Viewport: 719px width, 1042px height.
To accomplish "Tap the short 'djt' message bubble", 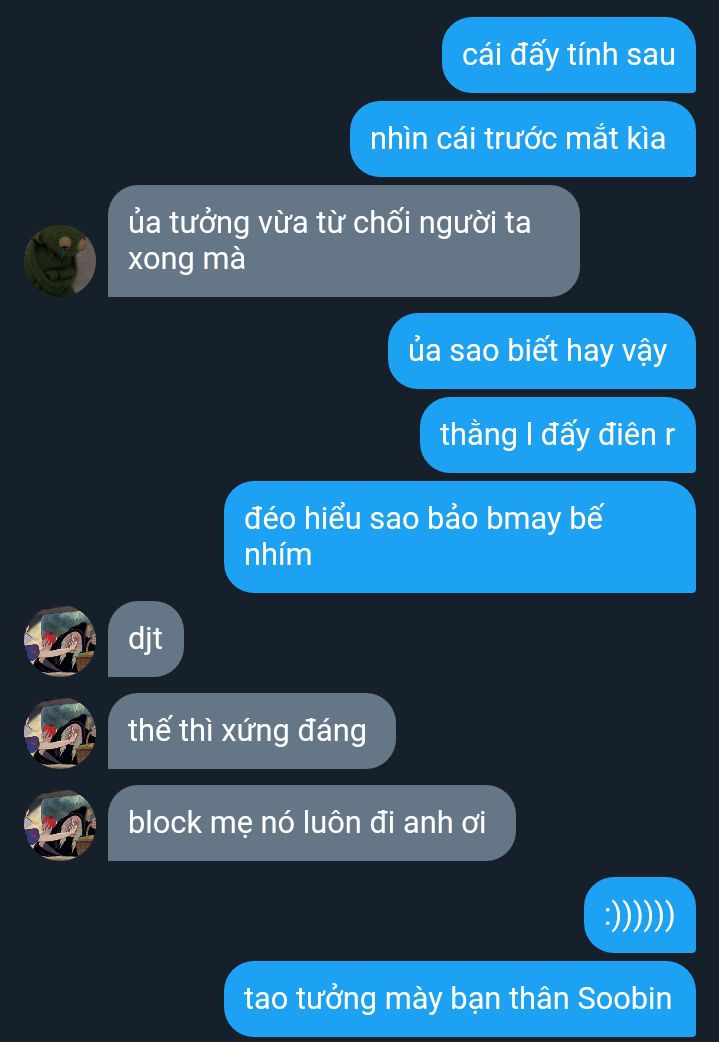I will point(146,639).
